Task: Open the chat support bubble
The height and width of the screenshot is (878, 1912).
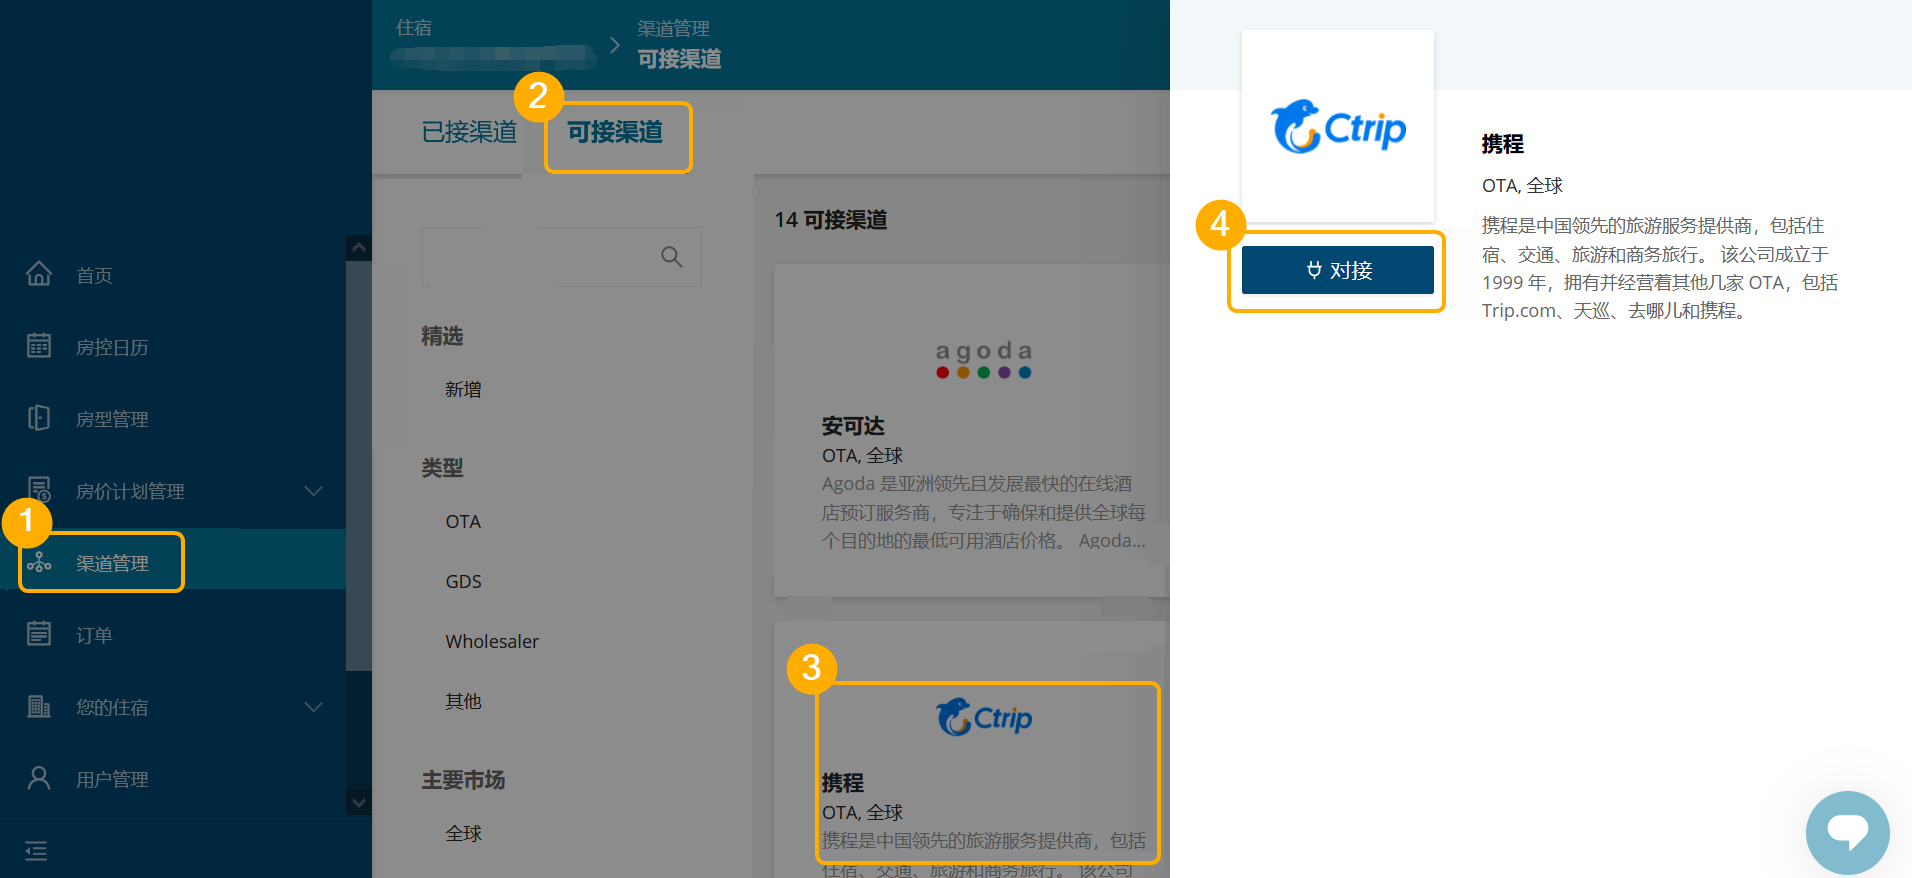Action: point(1847,832)
